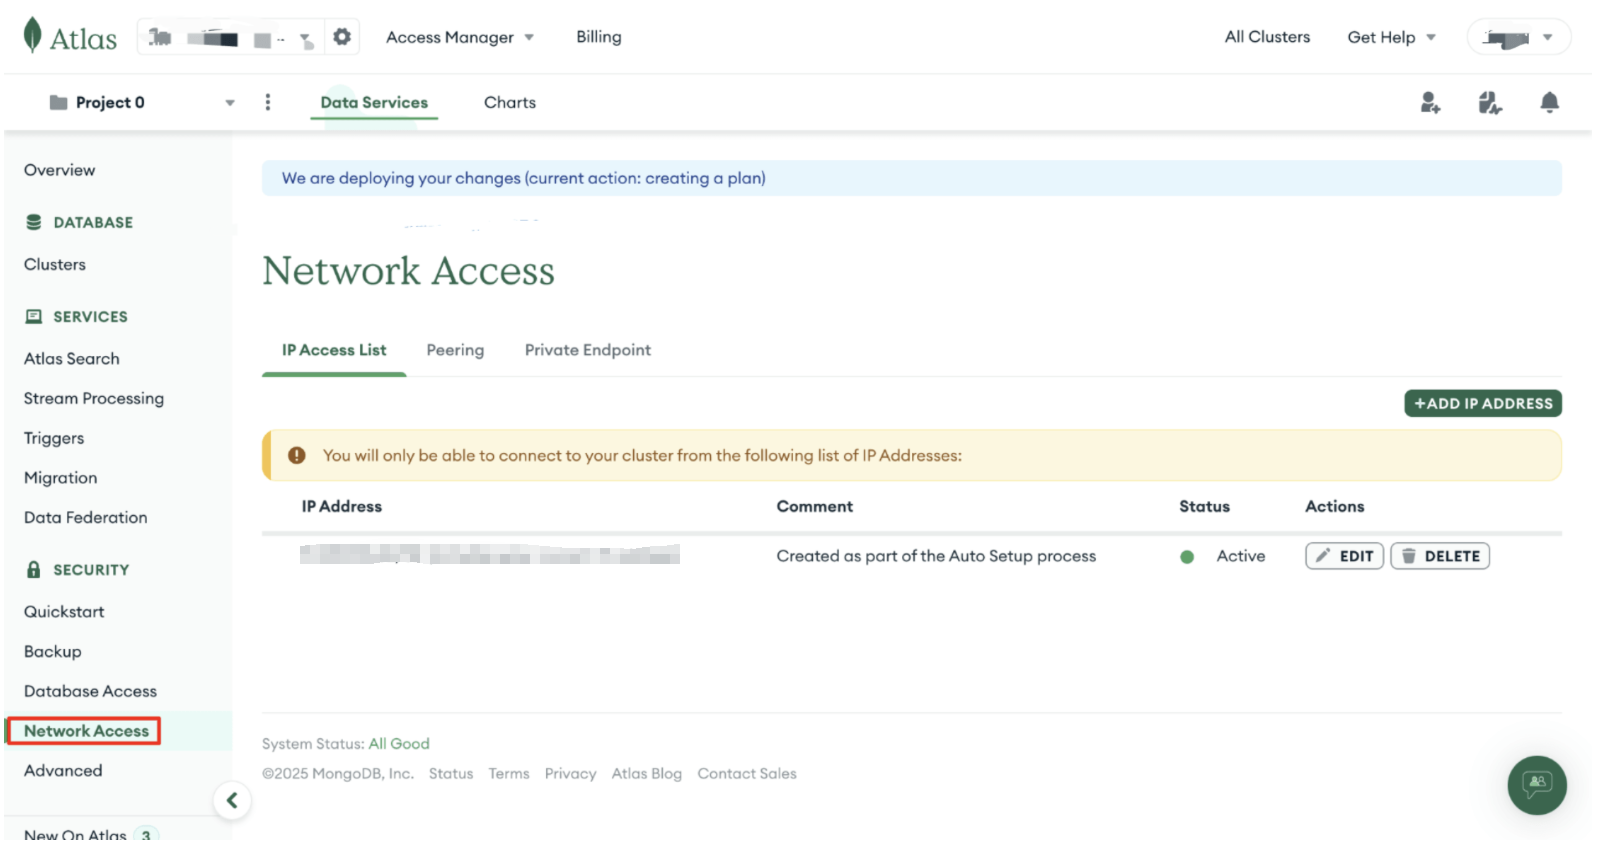Open the Terms footer link
The width and height of the screenshot is (1600, 842).
[509, 774]
